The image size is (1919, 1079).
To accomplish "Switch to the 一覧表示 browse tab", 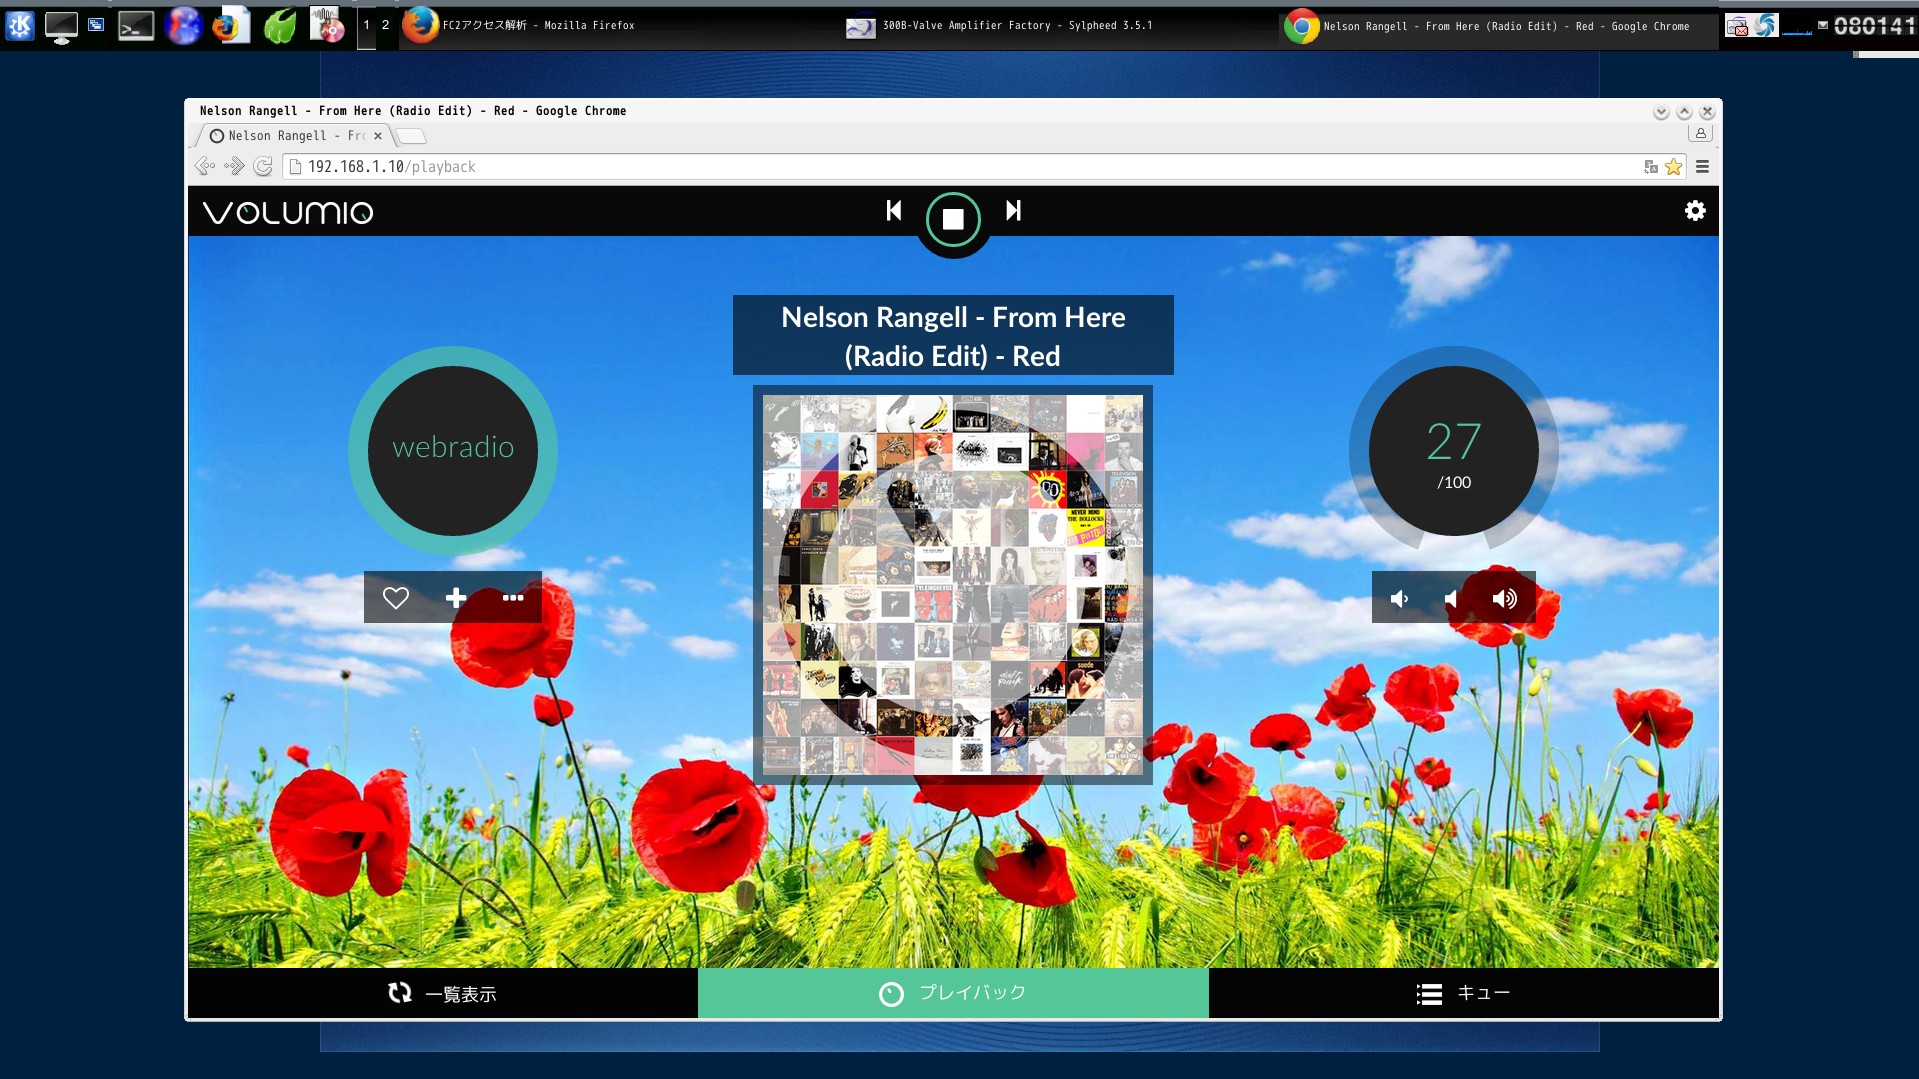I will [x=443, y=993].
